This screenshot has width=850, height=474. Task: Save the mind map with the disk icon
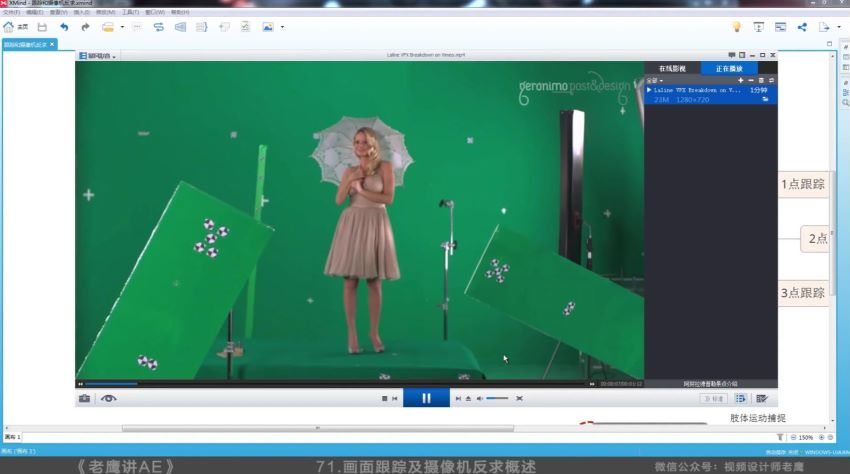point(42,27)
